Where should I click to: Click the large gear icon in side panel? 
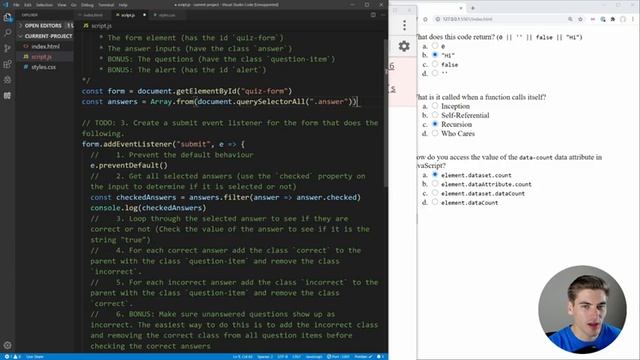[404, 46]
